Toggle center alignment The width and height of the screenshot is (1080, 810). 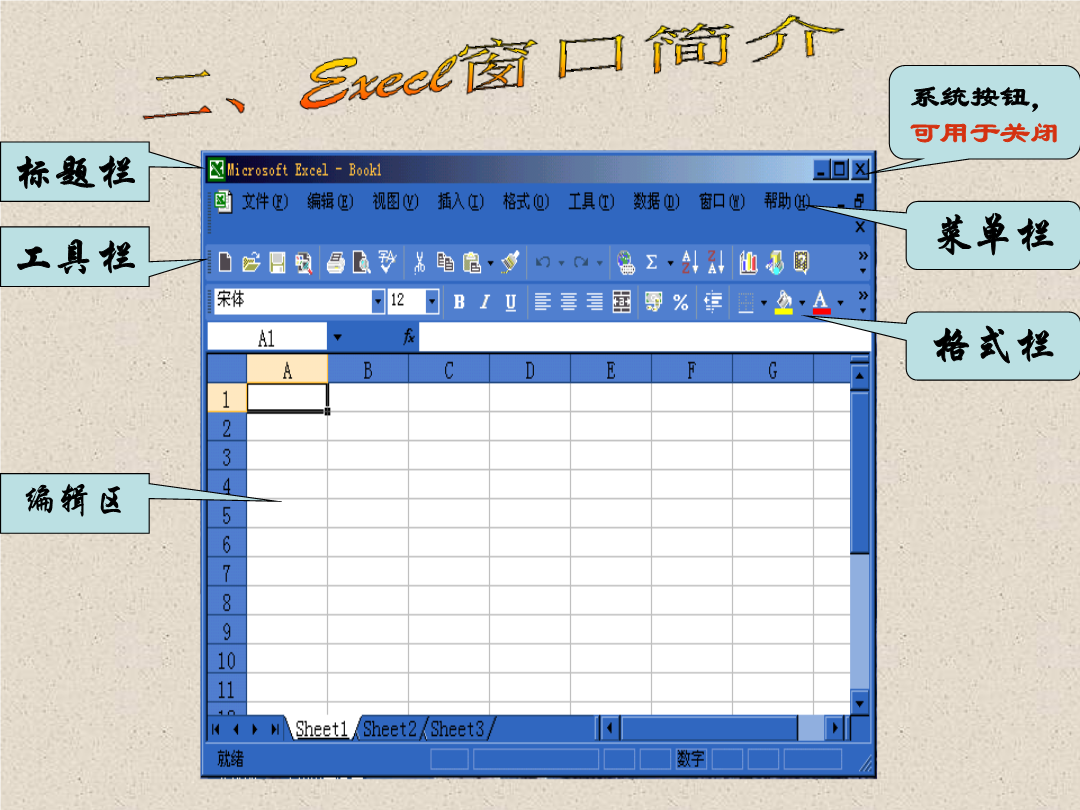point(569,302)
